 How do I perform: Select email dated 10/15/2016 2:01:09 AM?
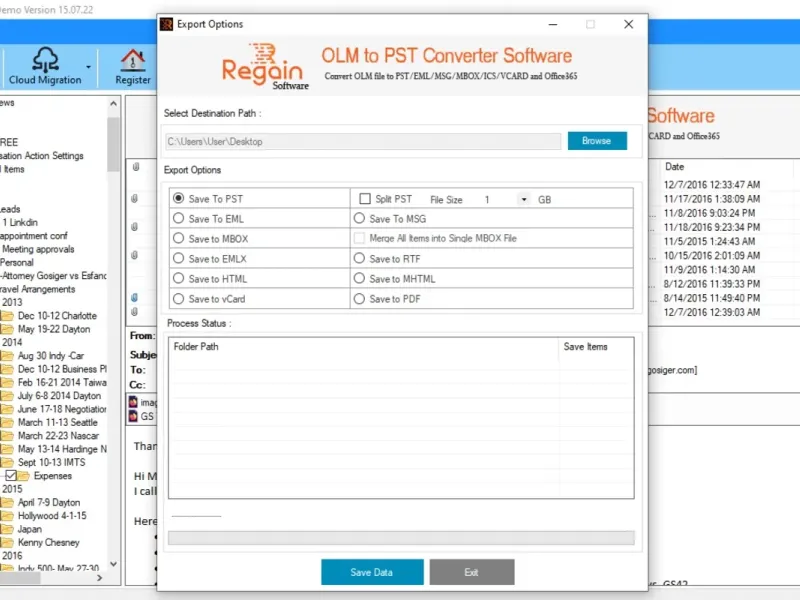(711, 255)
